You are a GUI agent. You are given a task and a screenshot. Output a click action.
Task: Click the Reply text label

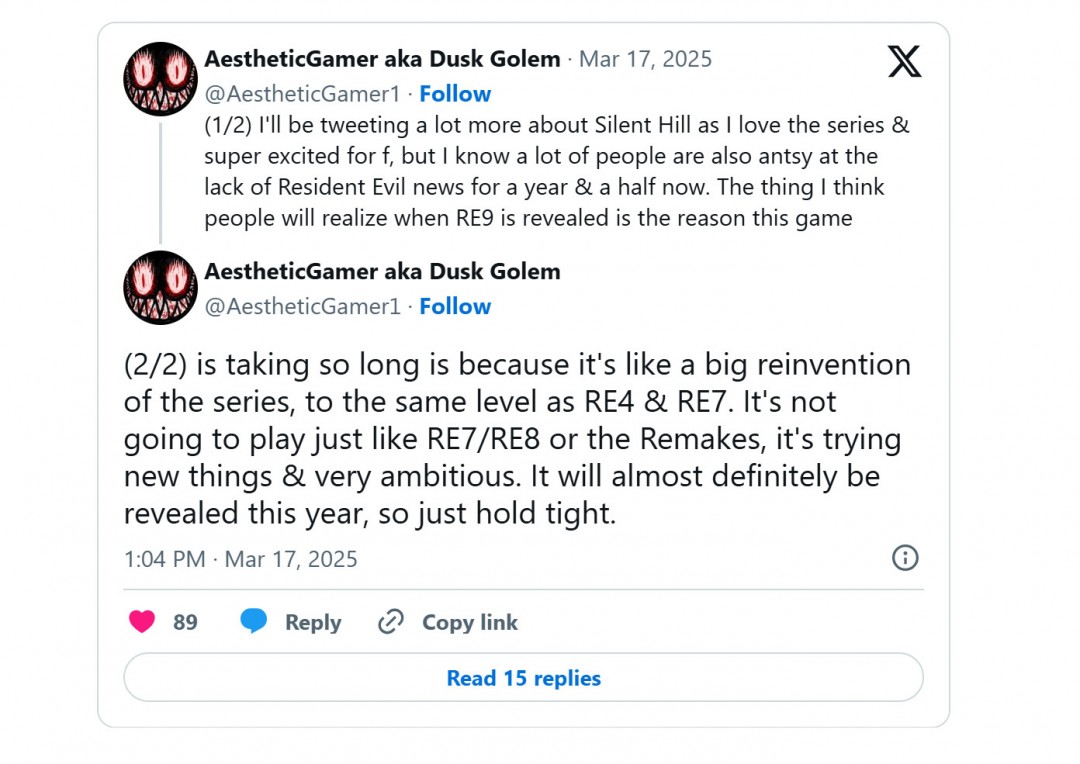coord(313,622)
